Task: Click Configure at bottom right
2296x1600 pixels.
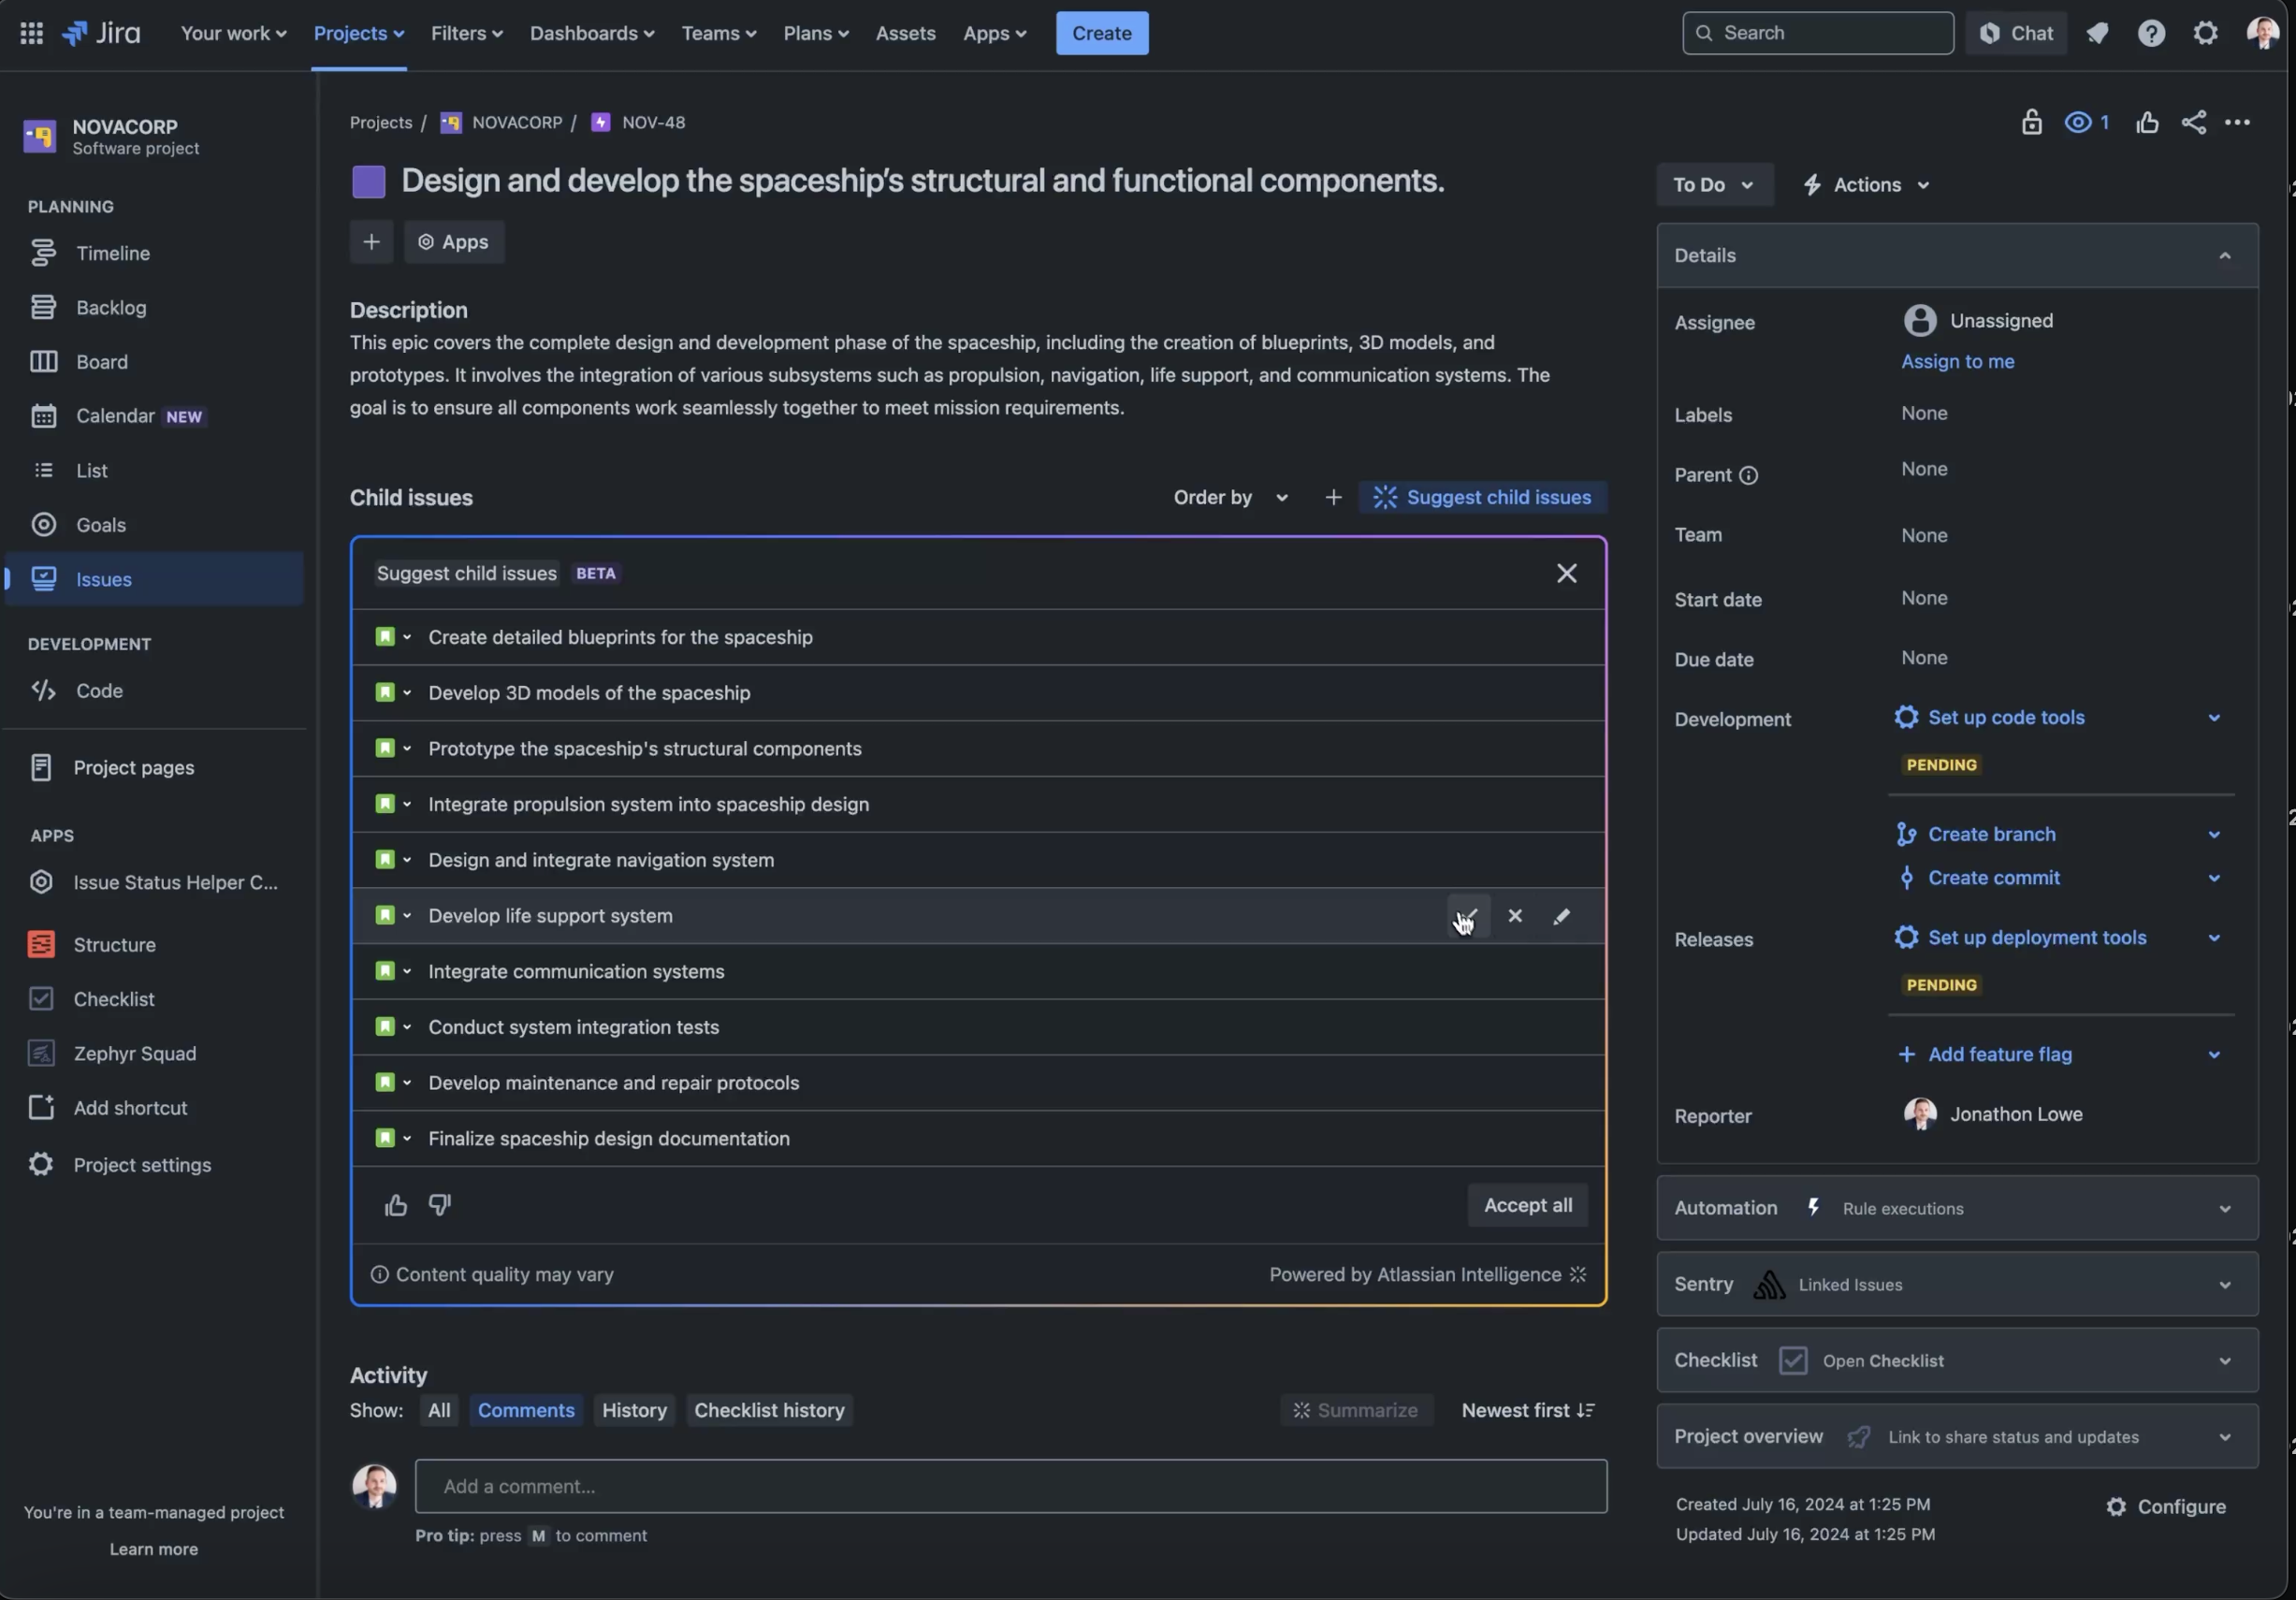Action: (2166, 1506)
